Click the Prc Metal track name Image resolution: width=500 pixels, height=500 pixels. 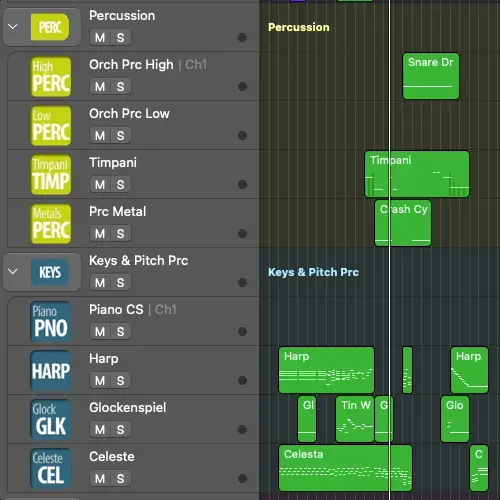pyautogui.click(x=118, y=212)
